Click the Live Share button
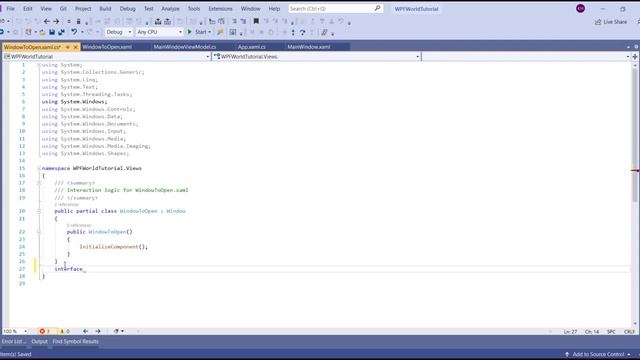This screenshot has width=640, height=360. coord(611,22)
